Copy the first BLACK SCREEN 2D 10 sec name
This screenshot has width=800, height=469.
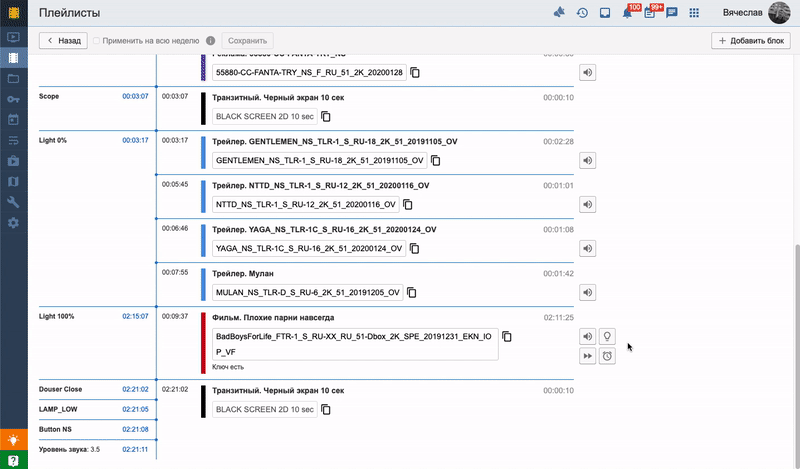pyautogui.click(x=326, y=116)
